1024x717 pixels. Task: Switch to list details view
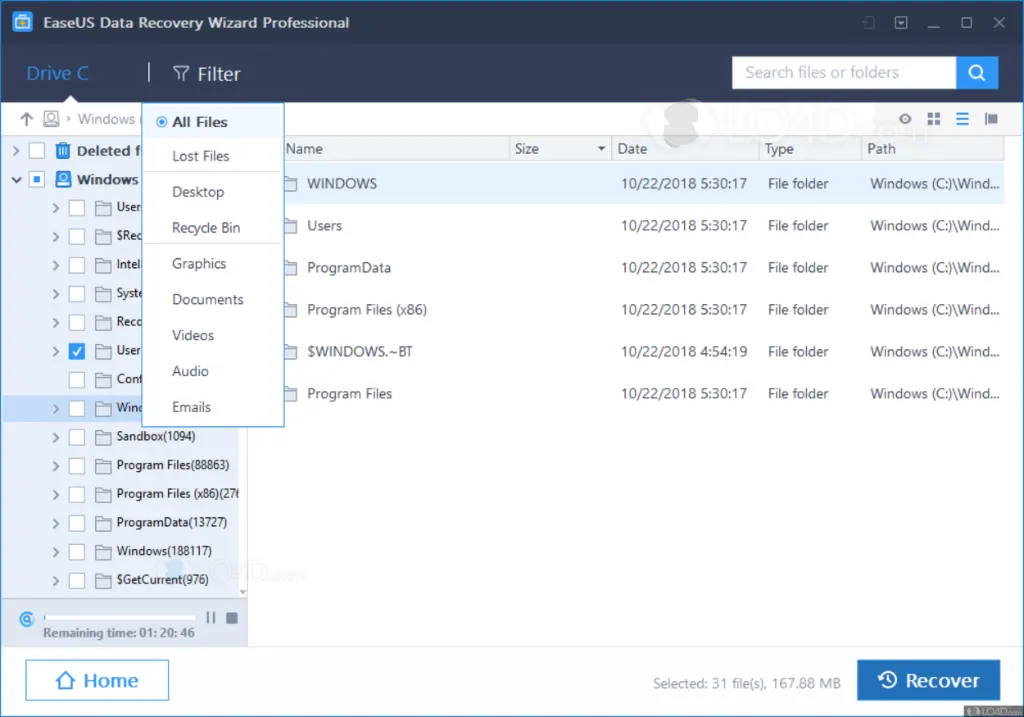point(962,119)
